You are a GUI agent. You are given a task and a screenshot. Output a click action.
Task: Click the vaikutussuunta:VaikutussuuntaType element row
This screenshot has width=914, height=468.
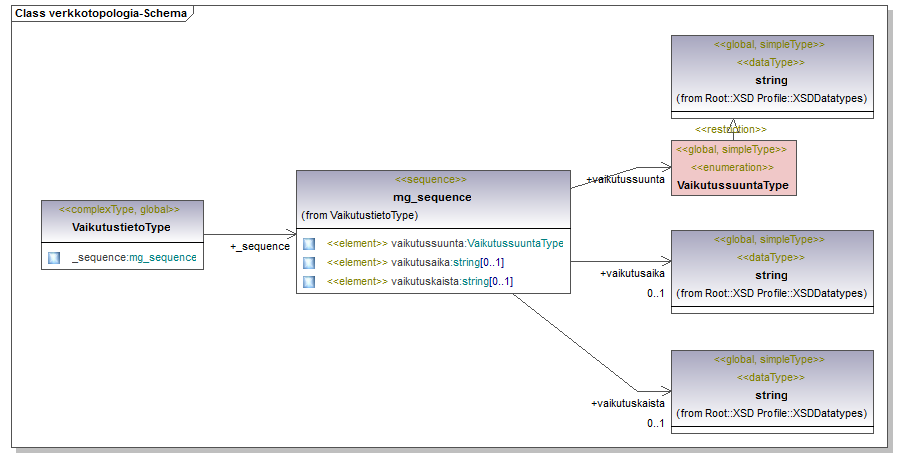pos(445,243)
